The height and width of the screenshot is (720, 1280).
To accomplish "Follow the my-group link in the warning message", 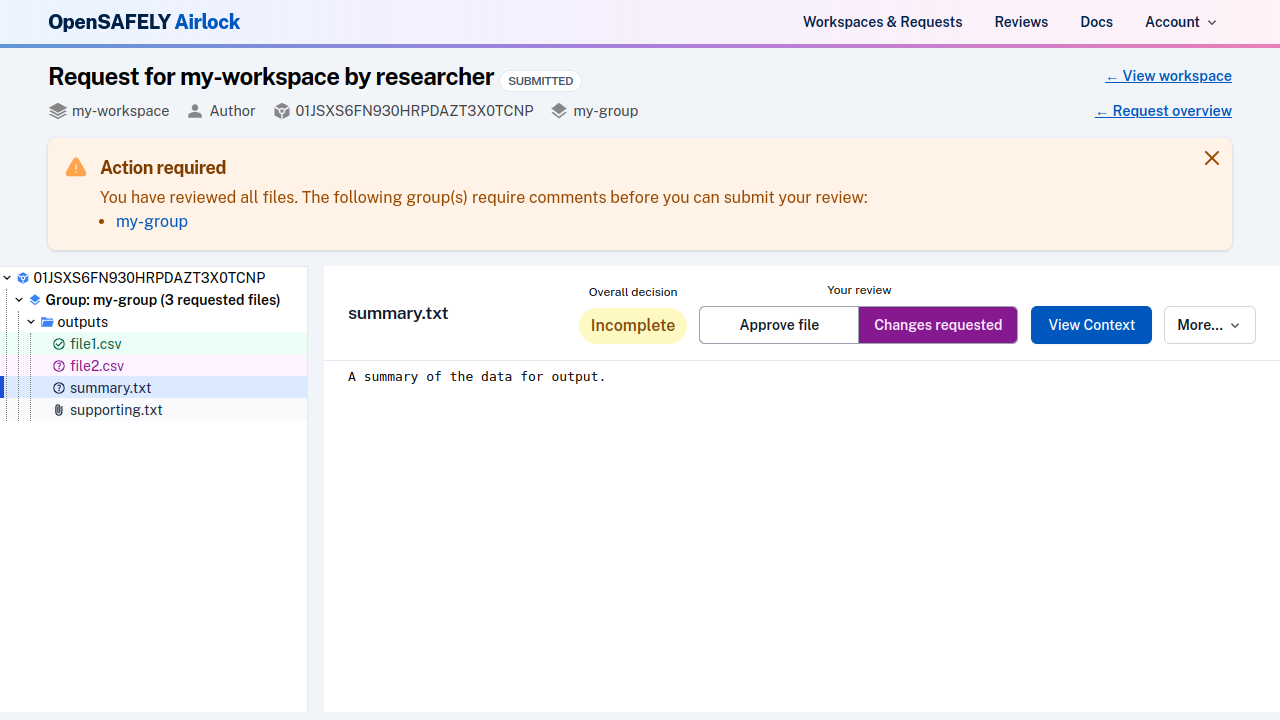I will click(x=151, y=221).
